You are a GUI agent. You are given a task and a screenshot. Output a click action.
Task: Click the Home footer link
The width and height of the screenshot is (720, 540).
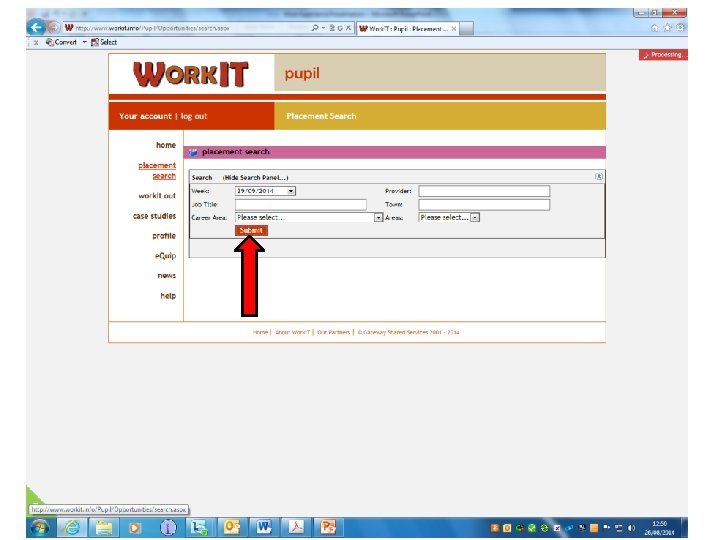click(260, 332)
